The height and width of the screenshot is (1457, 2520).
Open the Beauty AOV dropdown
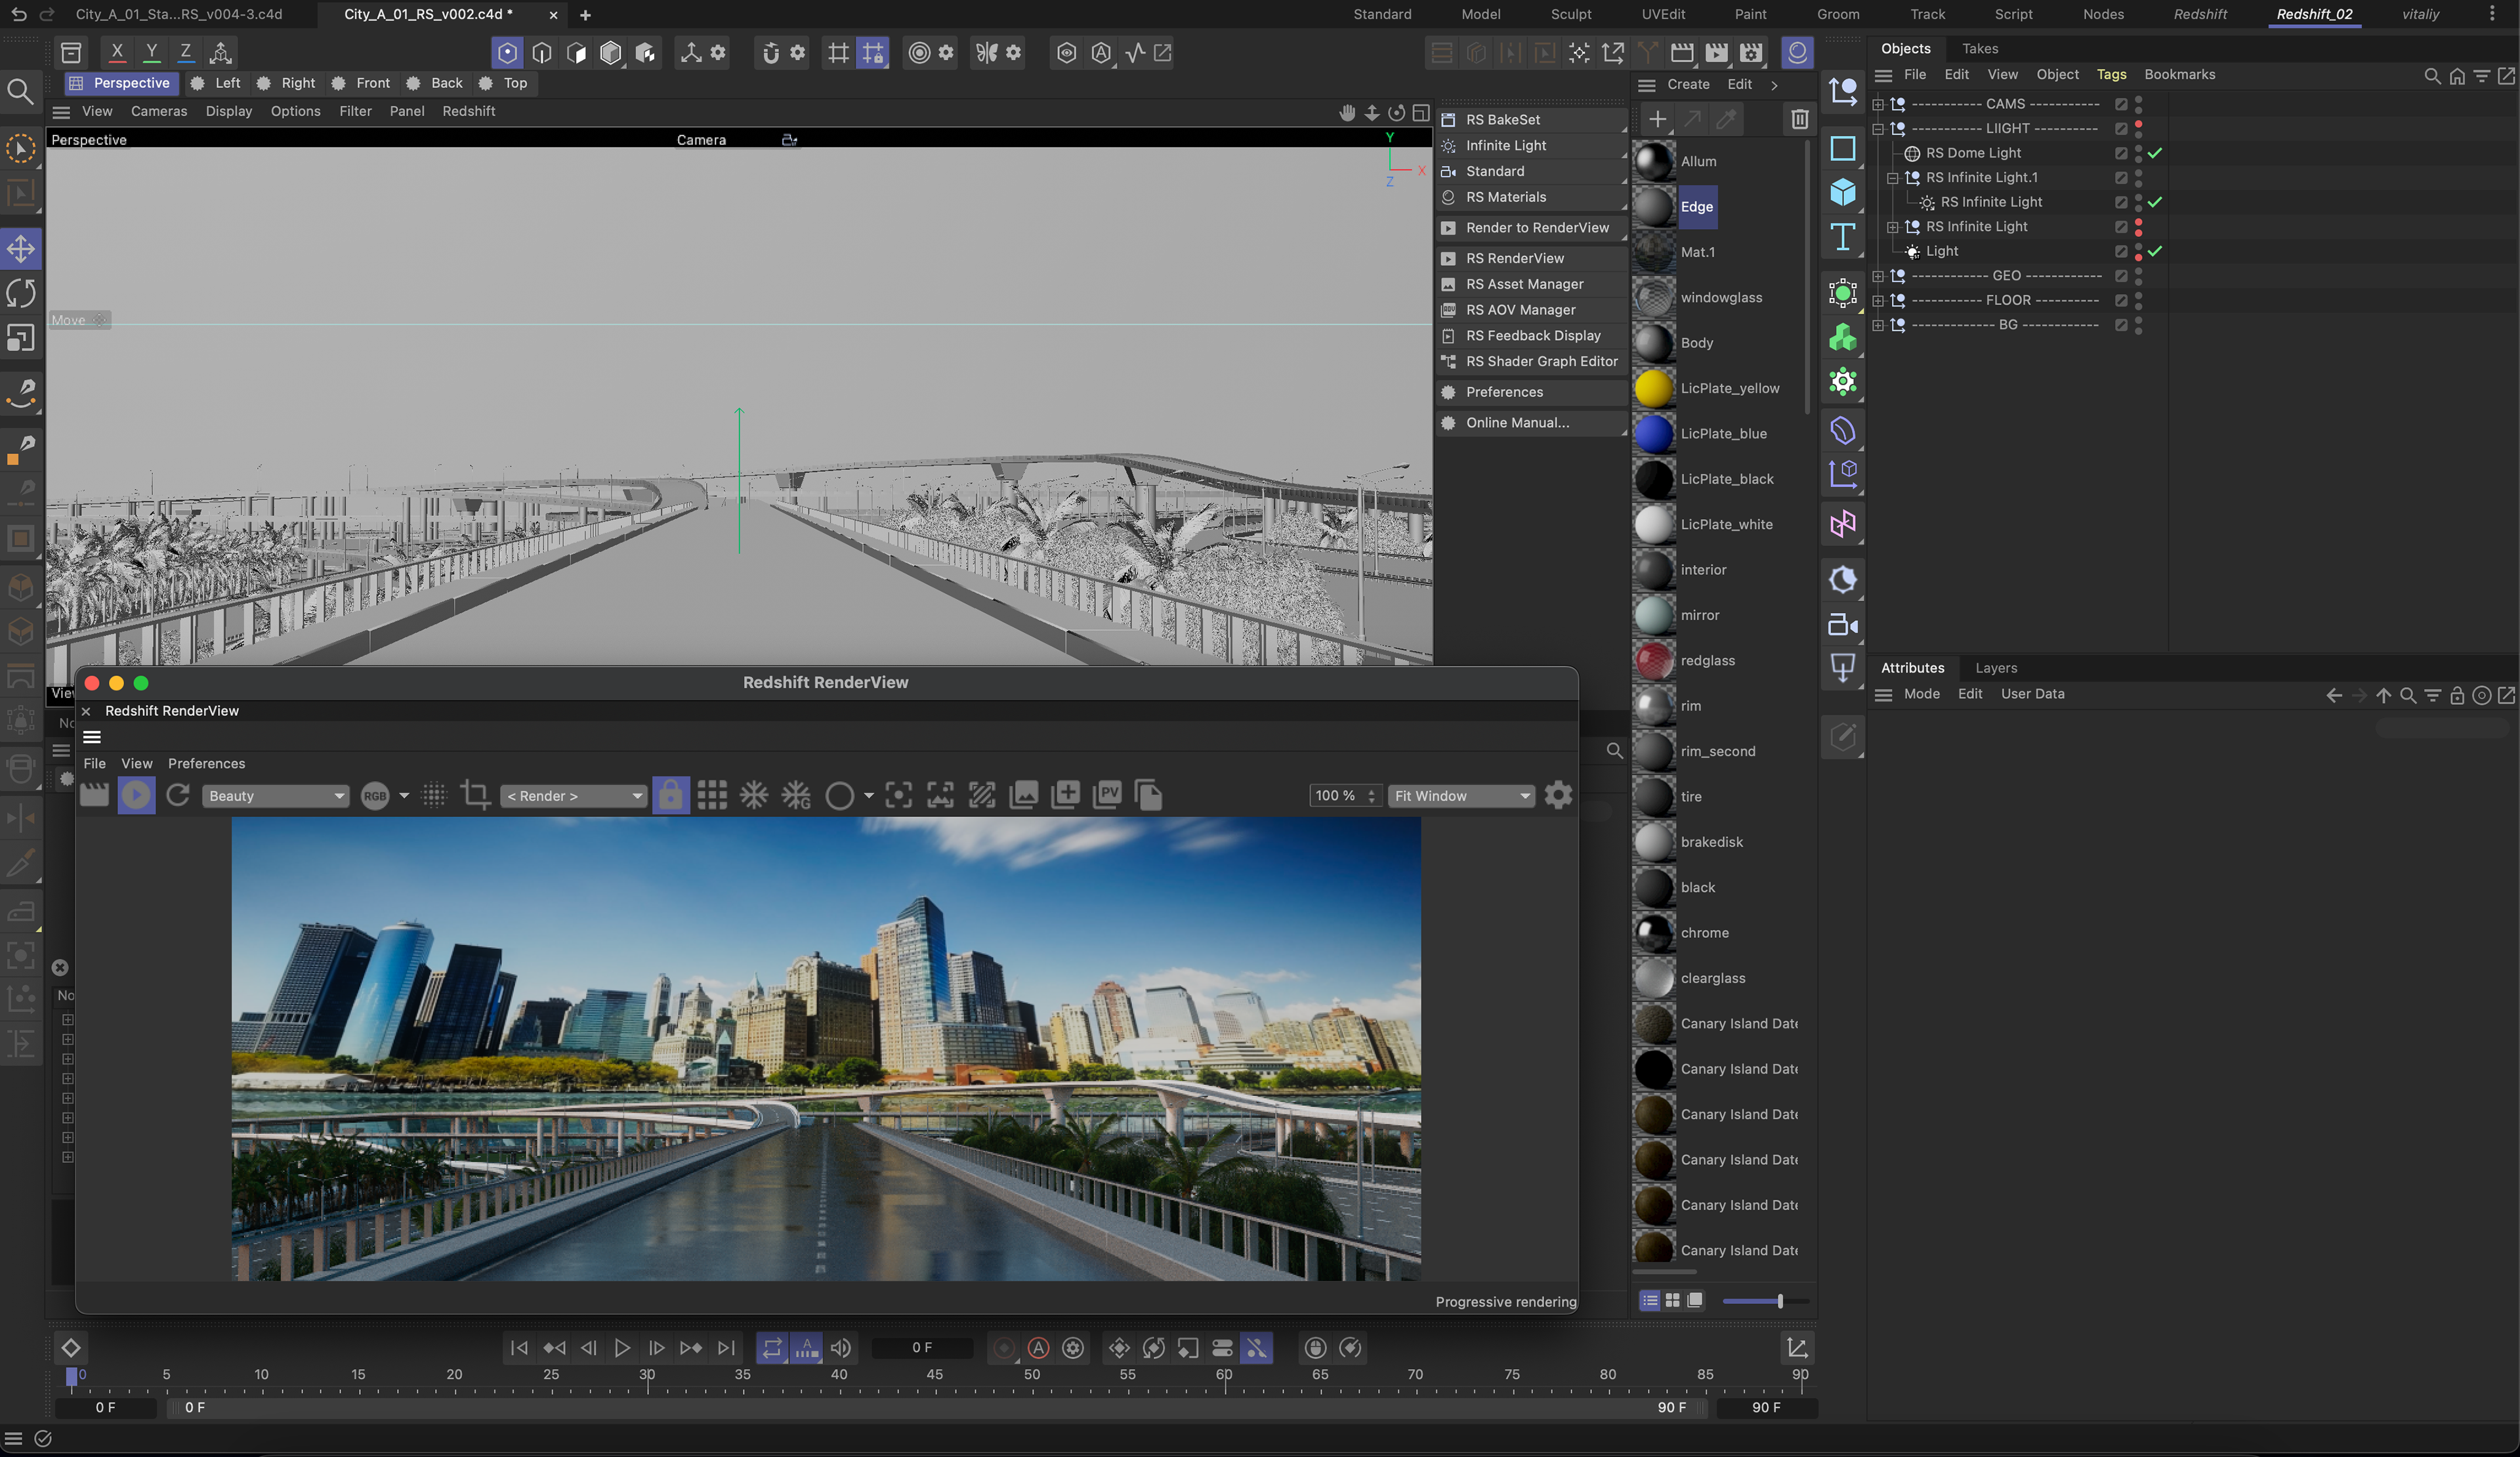point(275,796)
